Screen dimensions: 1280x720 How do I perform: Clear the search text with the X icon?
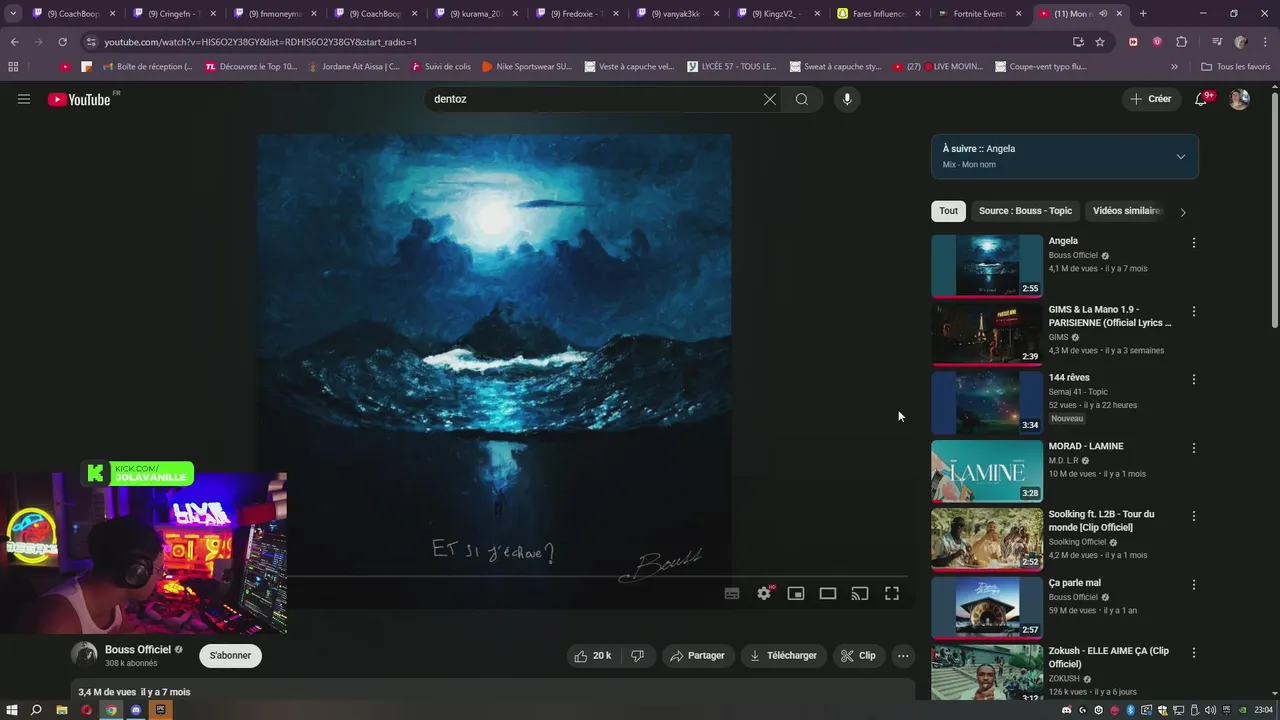770,99
